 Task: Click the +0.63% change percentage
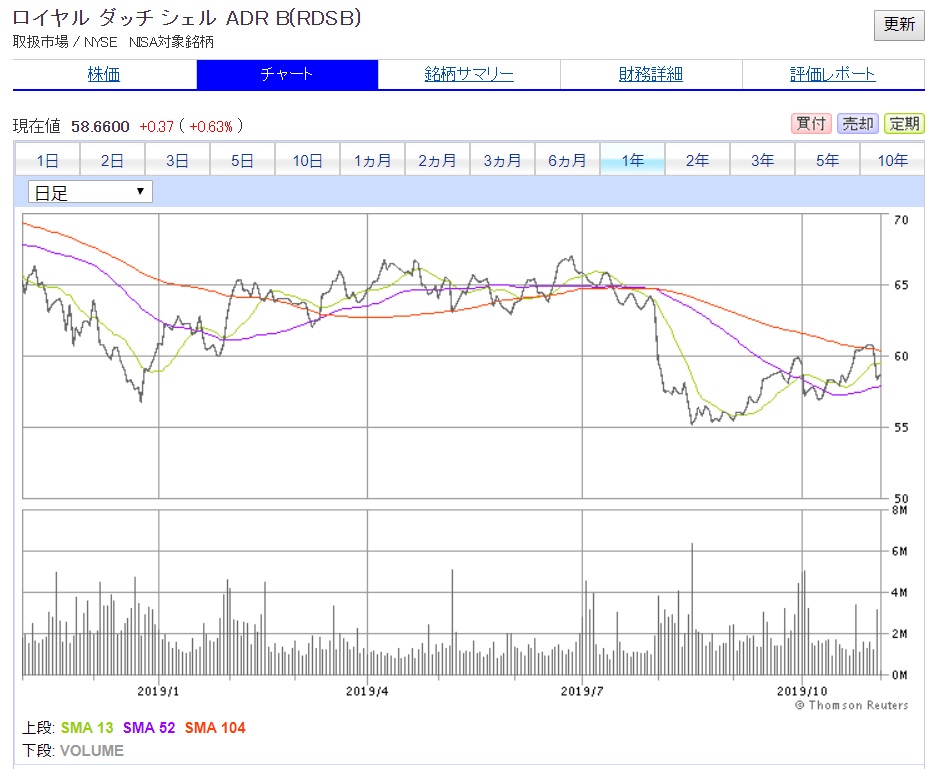pyautogui.click(x=211, y=127)
